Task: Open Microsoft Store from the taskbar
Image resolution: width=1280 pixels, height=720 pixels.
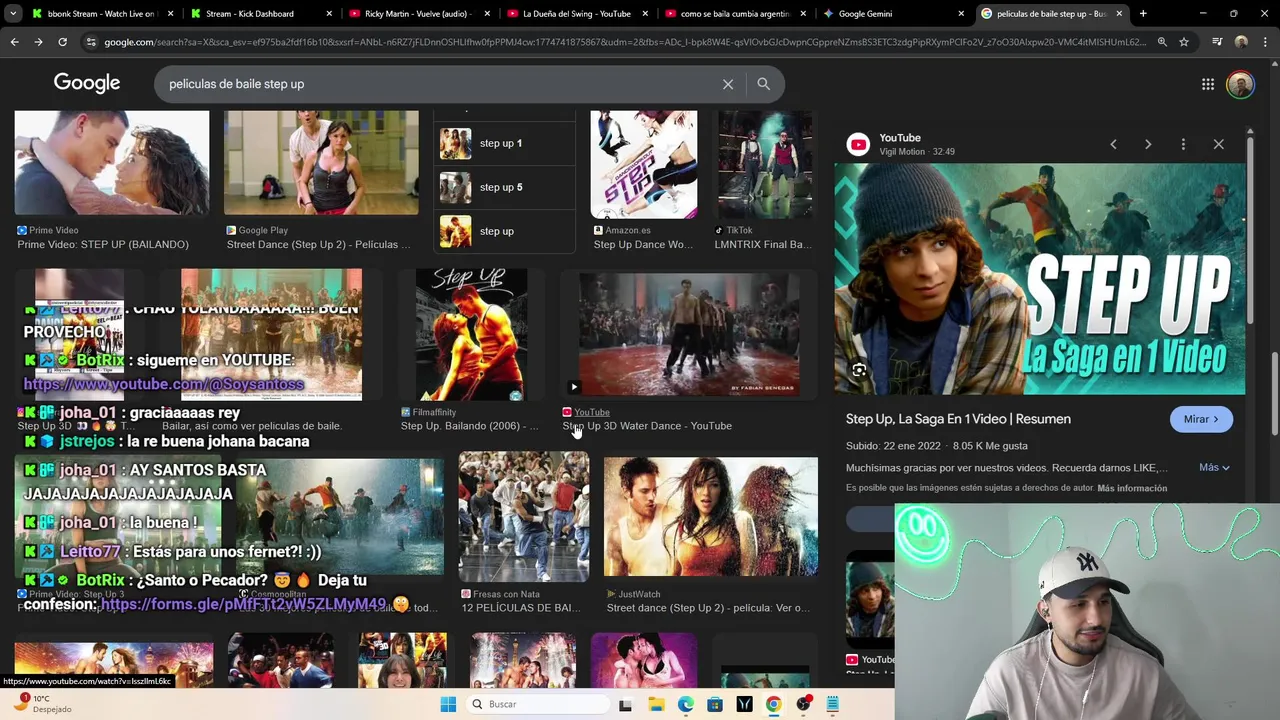Action: point(715,704)
